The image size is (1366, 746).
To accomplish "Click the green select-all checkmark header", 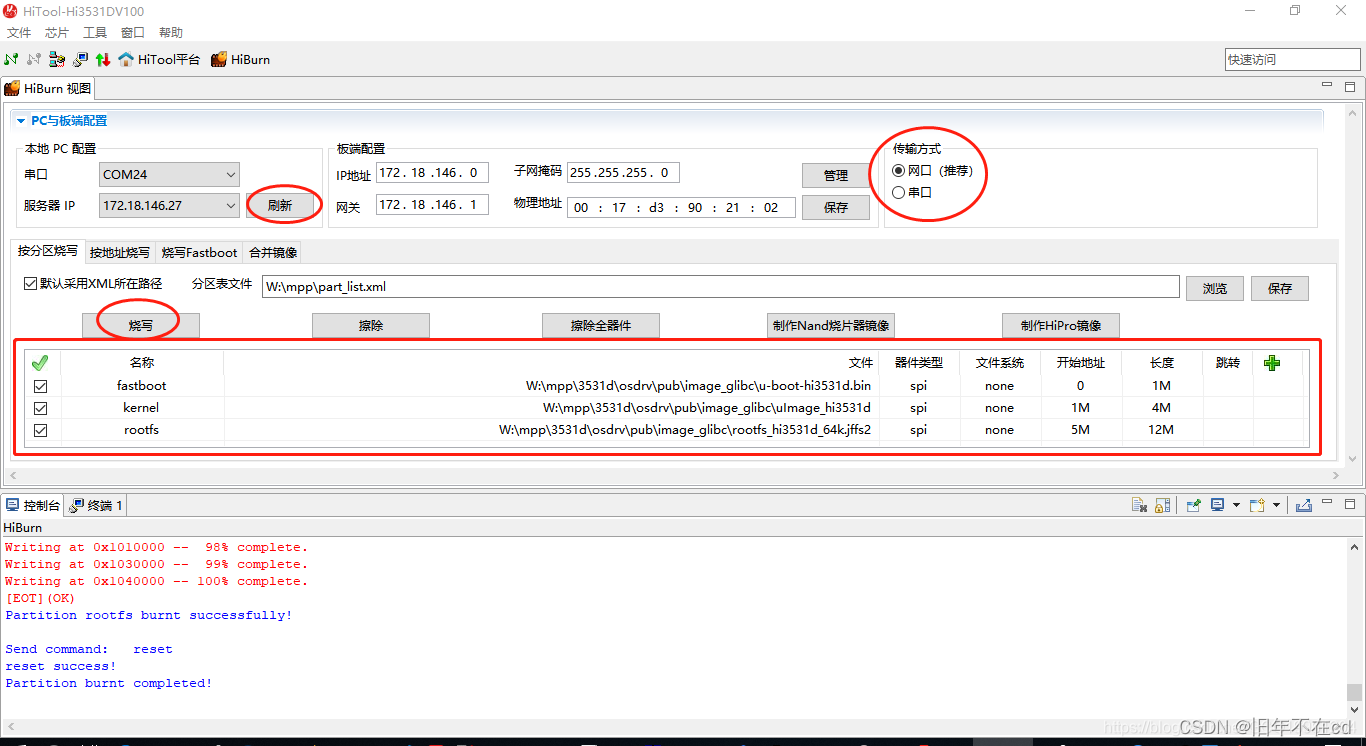I will (40, 363).
